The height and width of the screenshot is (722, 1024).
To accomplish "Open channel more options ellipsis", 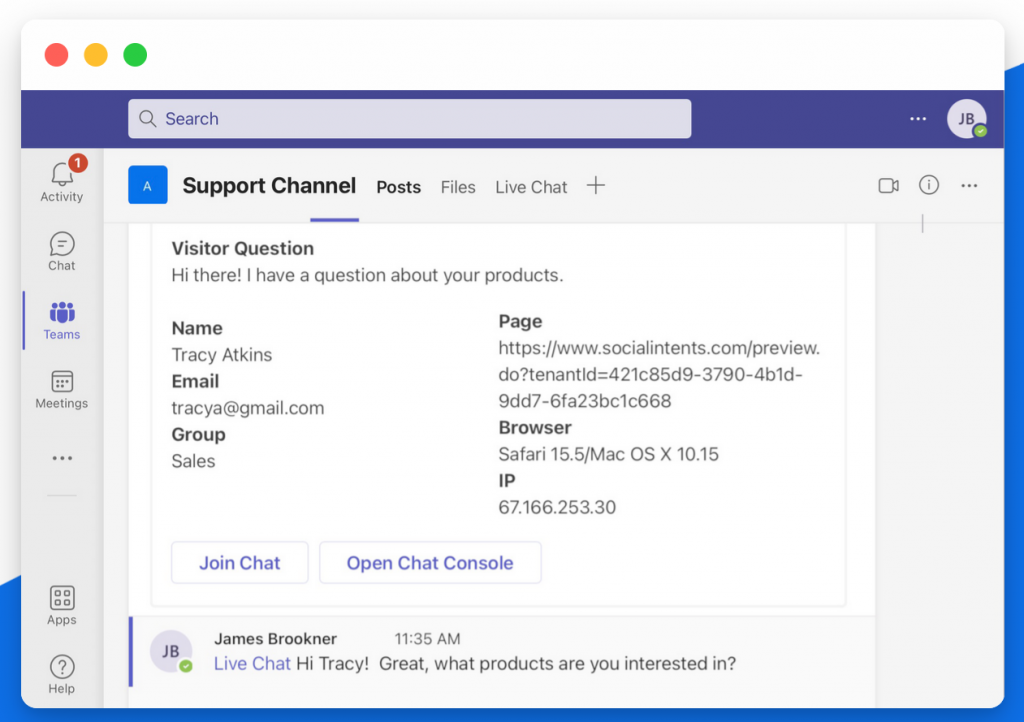I will tap(969, 185).
